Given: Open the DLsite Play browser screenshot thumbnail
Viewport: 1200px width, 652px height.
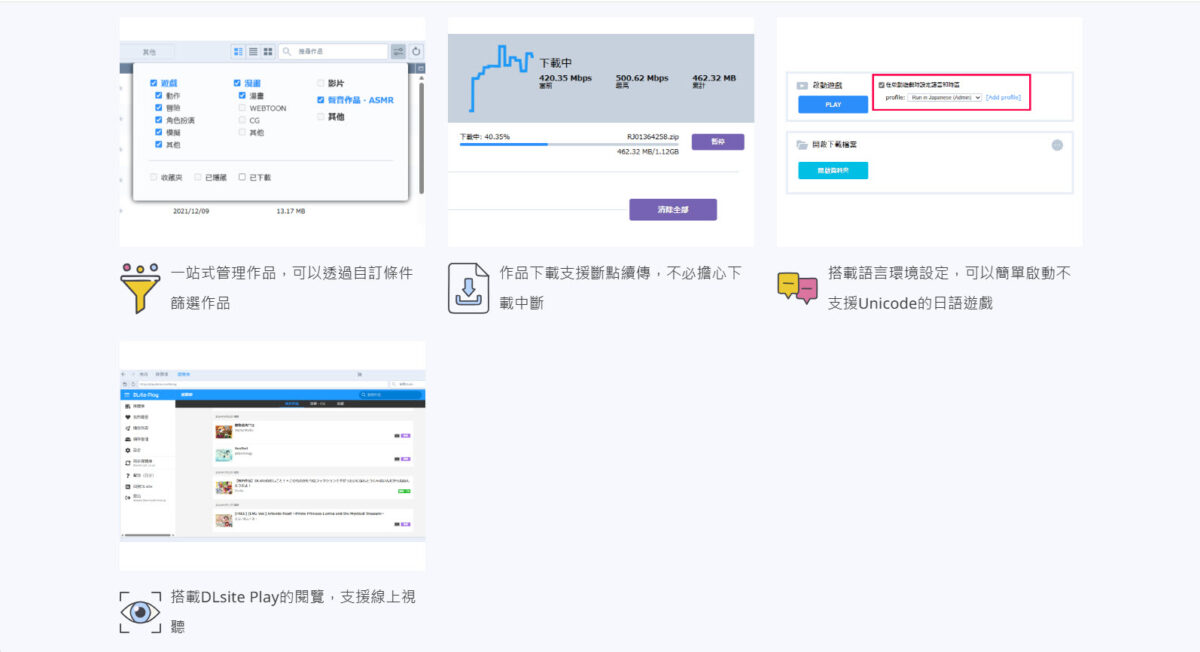Looking at the screenshot, I should coord(272,455).
